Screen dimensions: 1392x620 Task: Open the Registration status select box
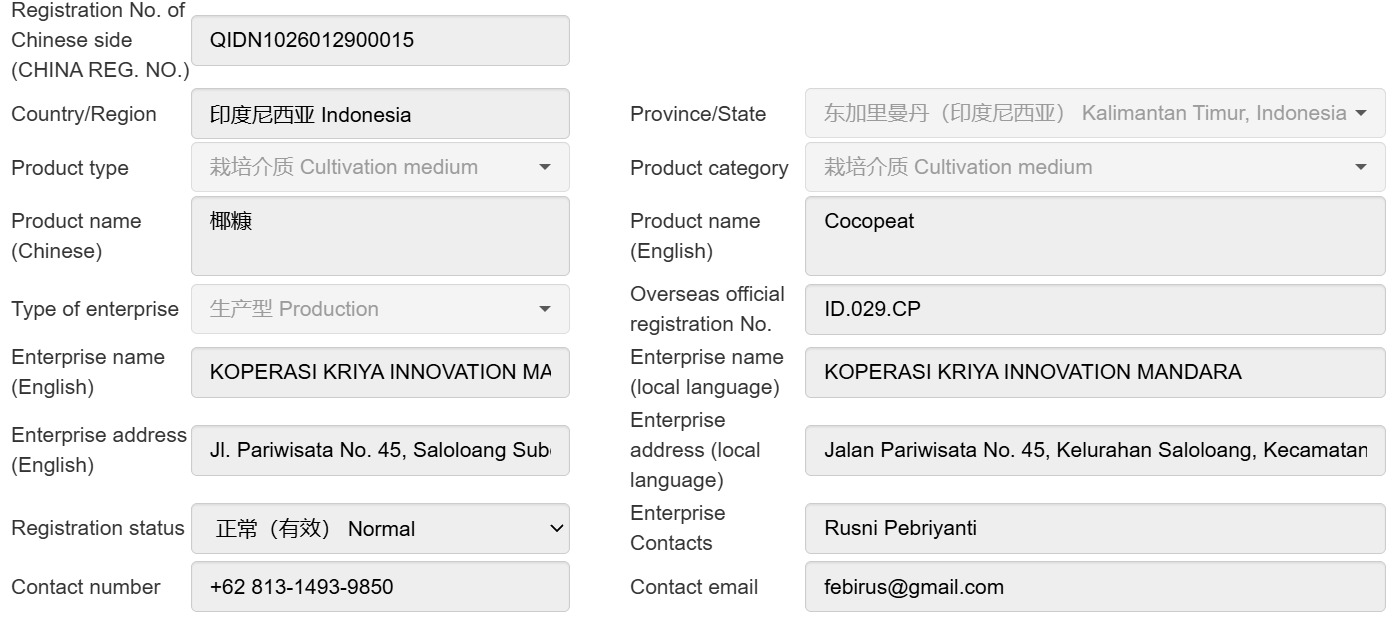[380, 528]
